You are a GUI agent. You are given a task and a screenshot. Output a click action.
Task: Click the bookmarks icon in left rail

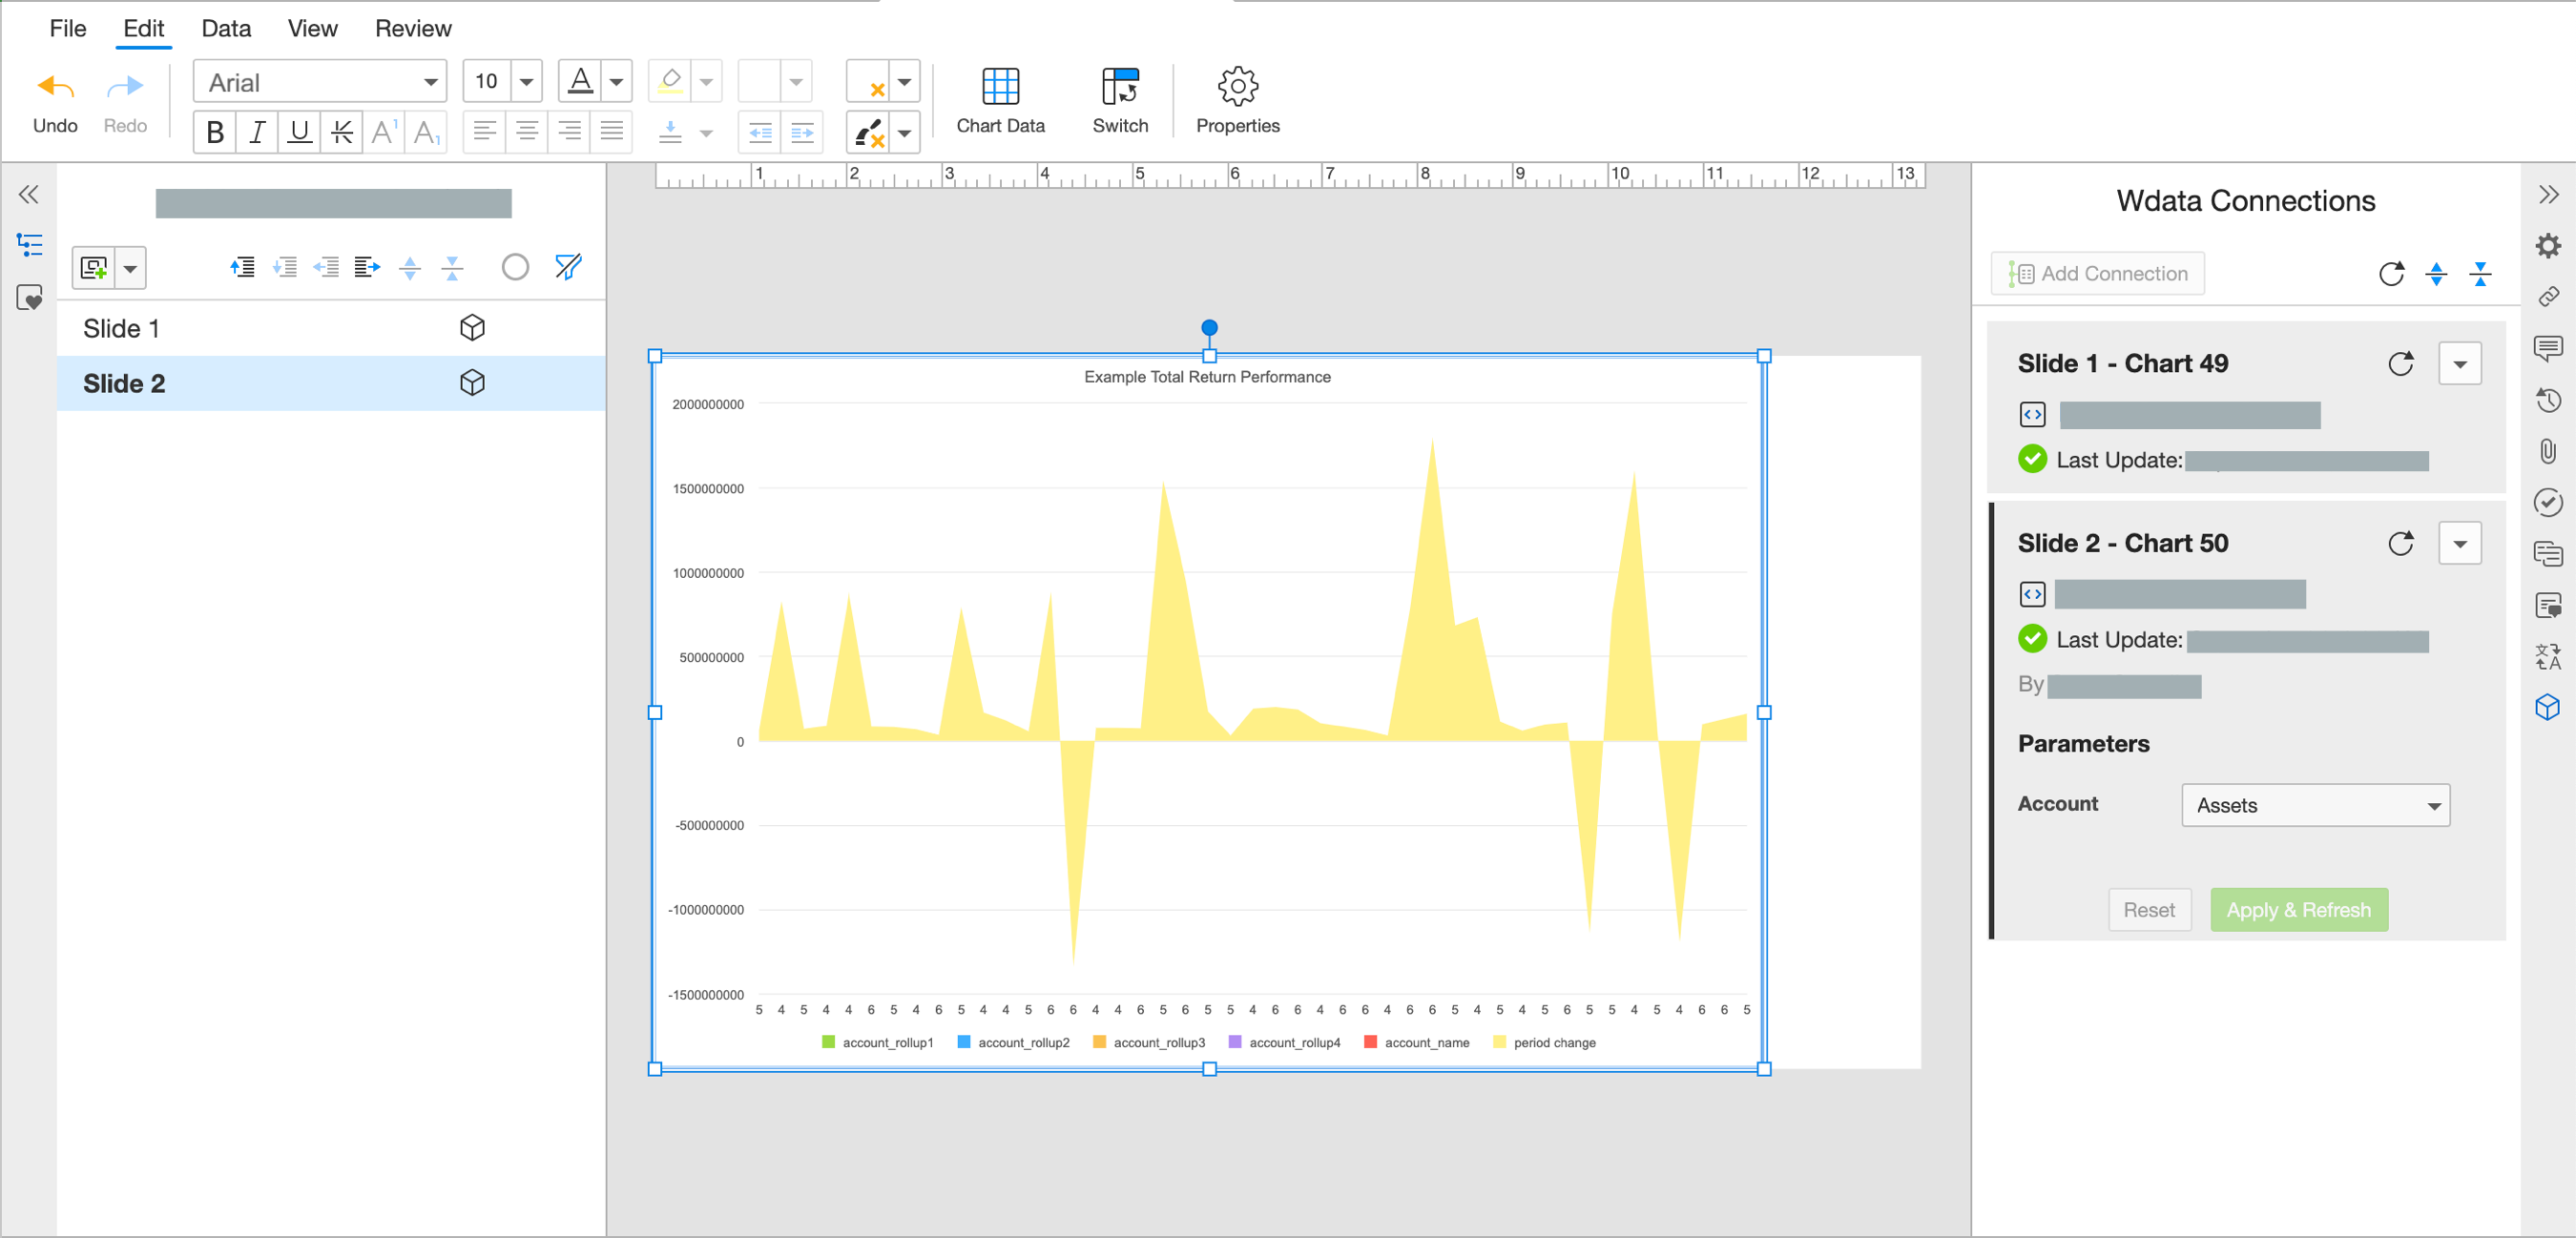pos(29,298)
